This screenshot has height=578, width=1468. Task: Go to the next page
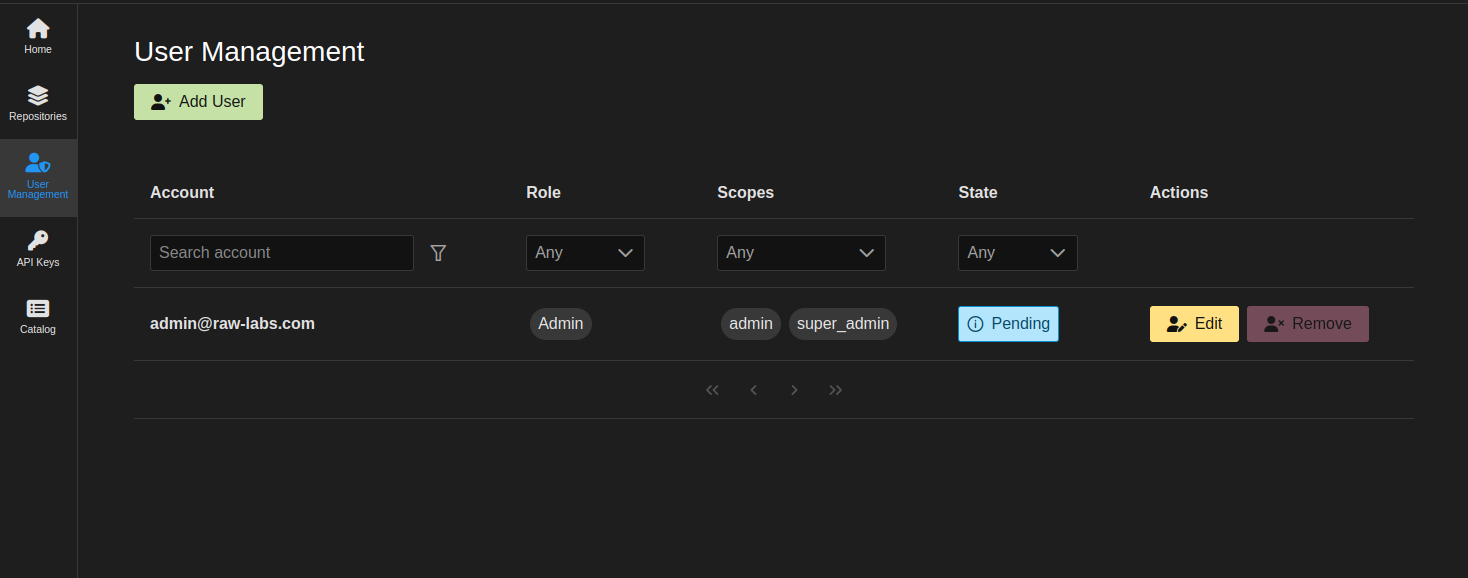click(x=794, y=390)
